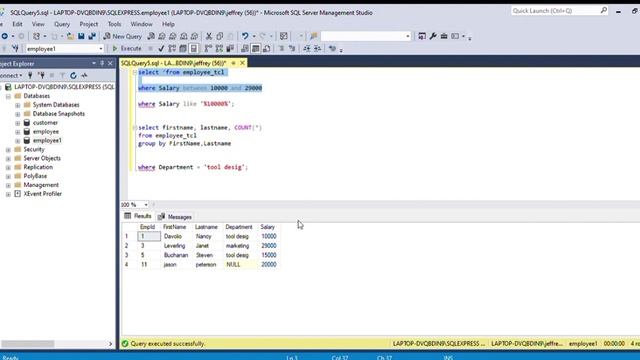
Task: Click the NULL Department cell in results
Action: 241,264
